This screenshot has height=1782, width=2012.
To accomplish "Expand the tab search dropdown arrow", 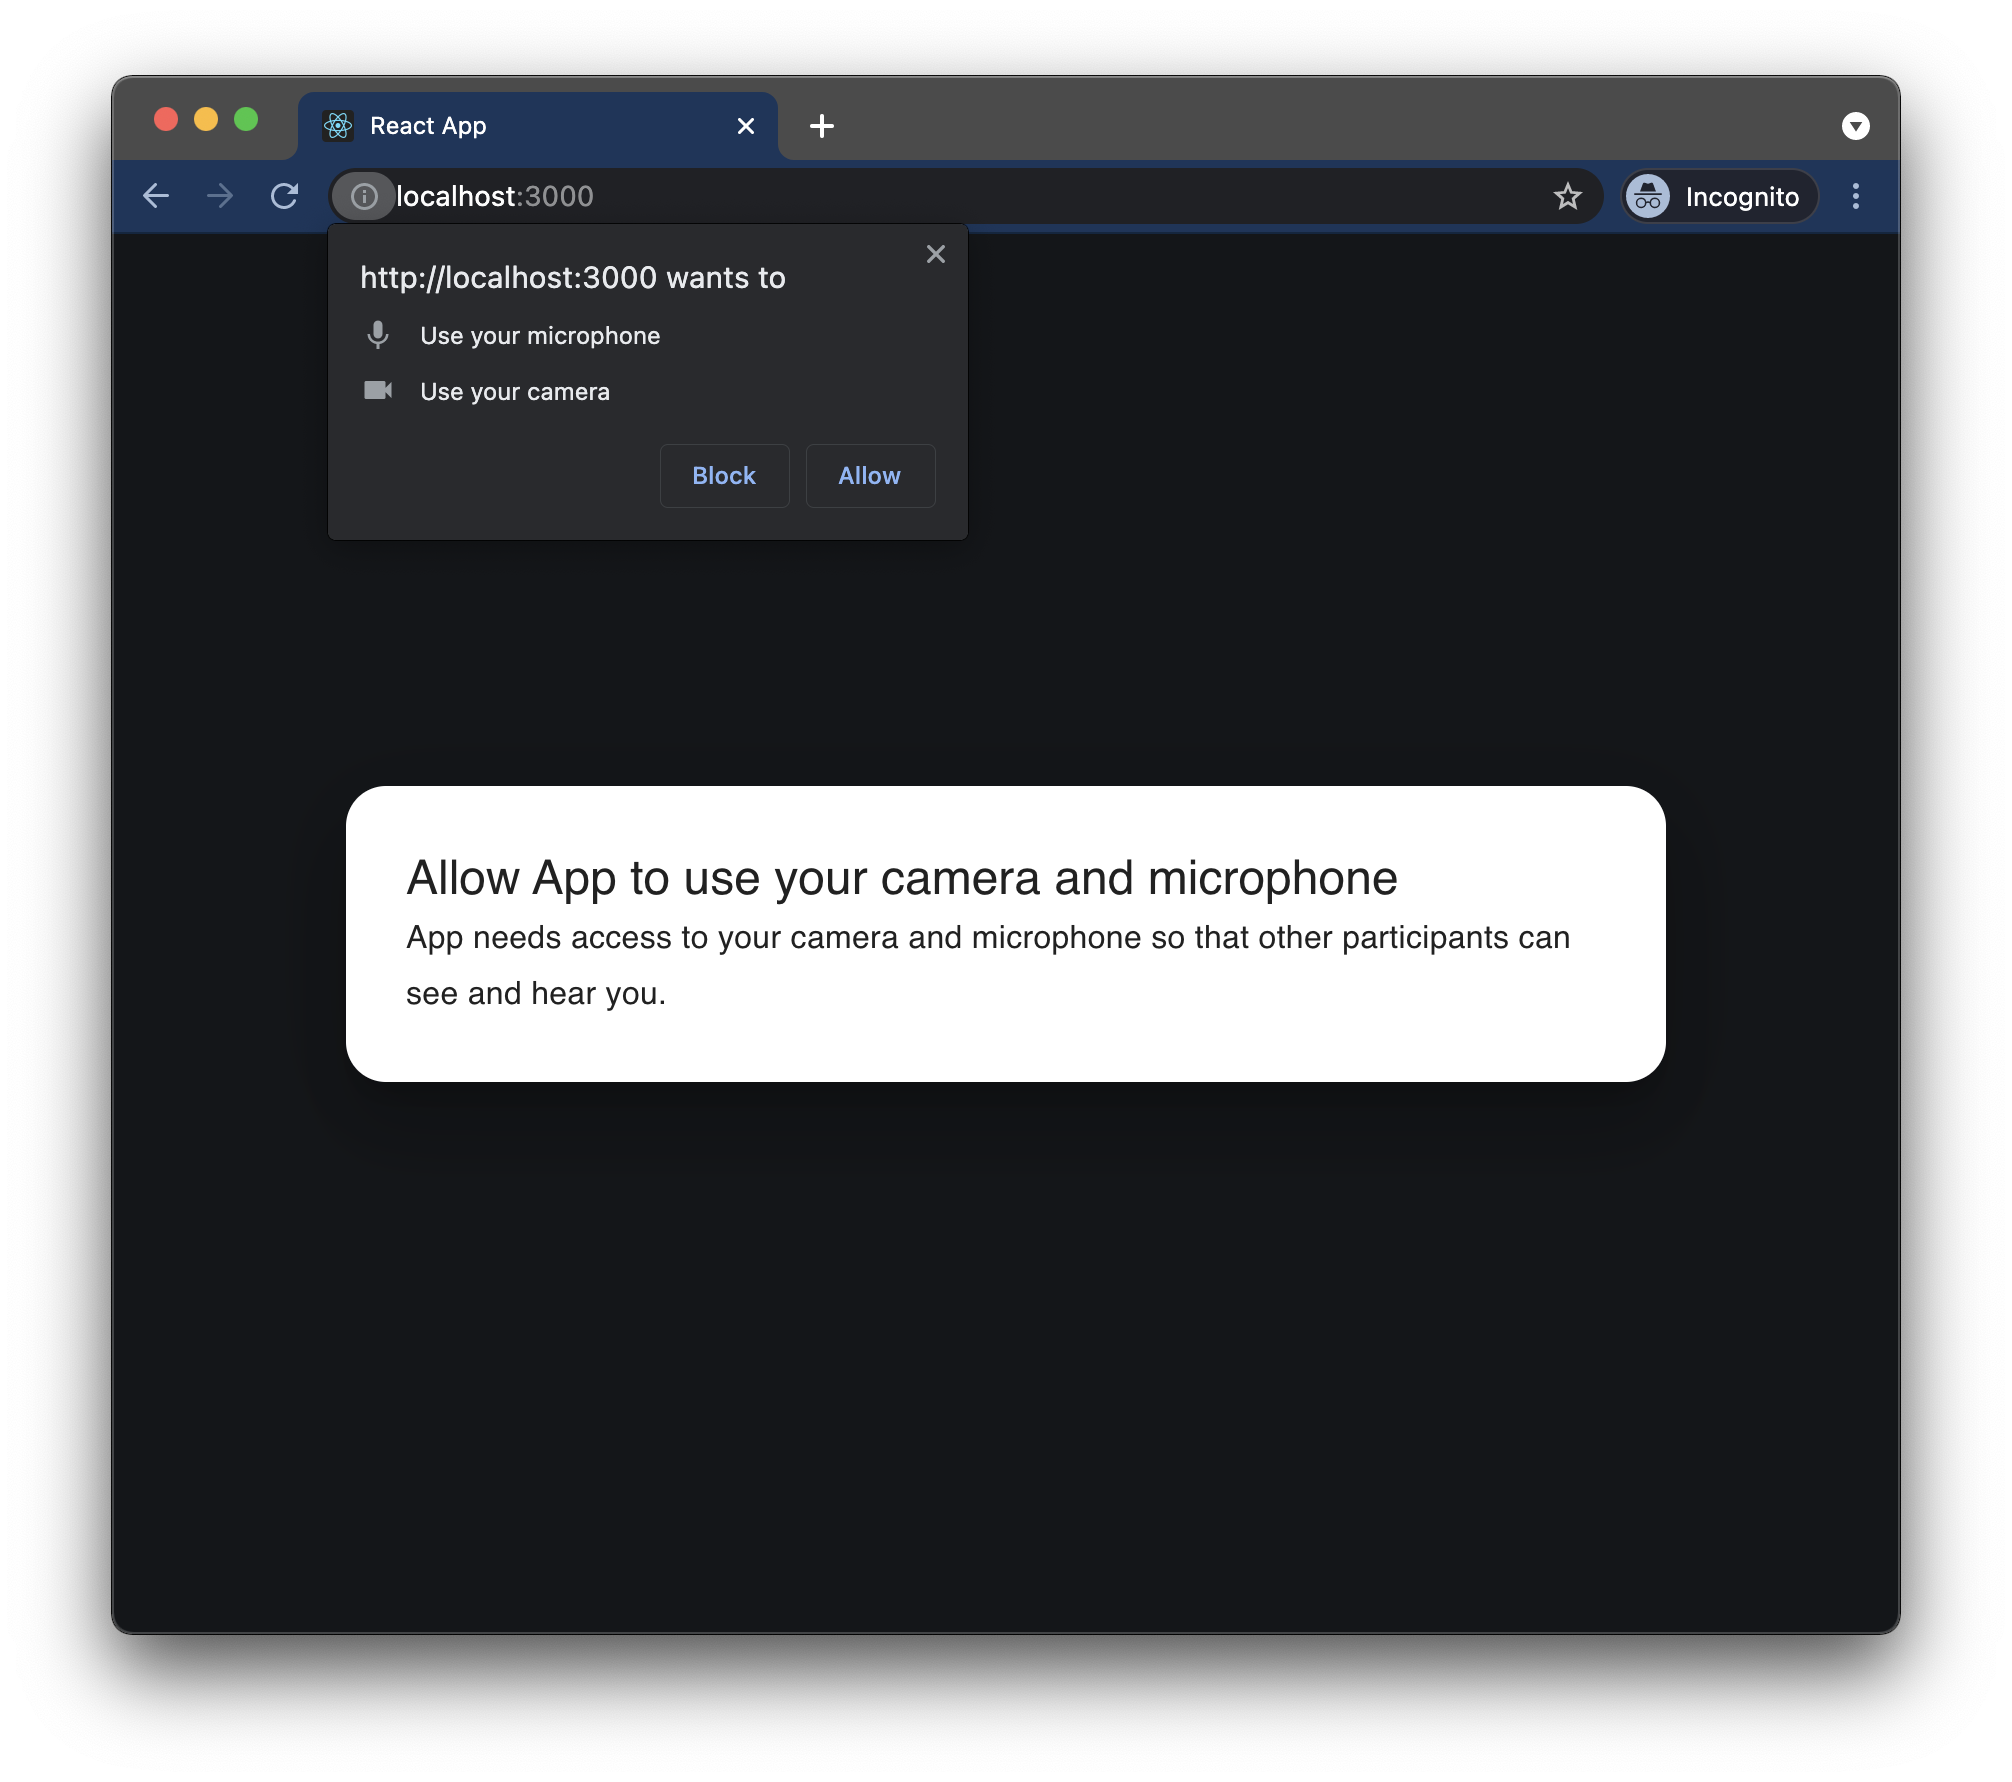I will pos(1855,126).
